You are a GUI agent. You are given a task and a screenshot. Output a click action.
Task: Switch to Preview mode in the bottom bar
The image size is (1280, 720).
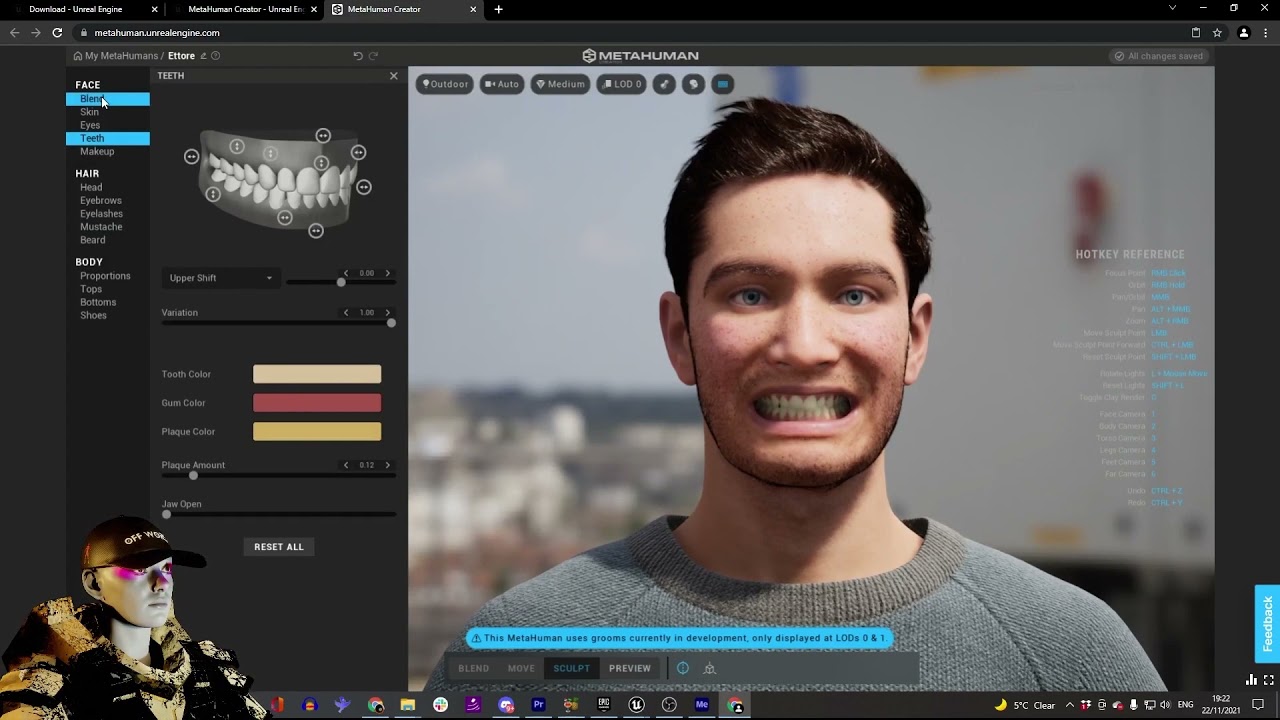(630, 668)
